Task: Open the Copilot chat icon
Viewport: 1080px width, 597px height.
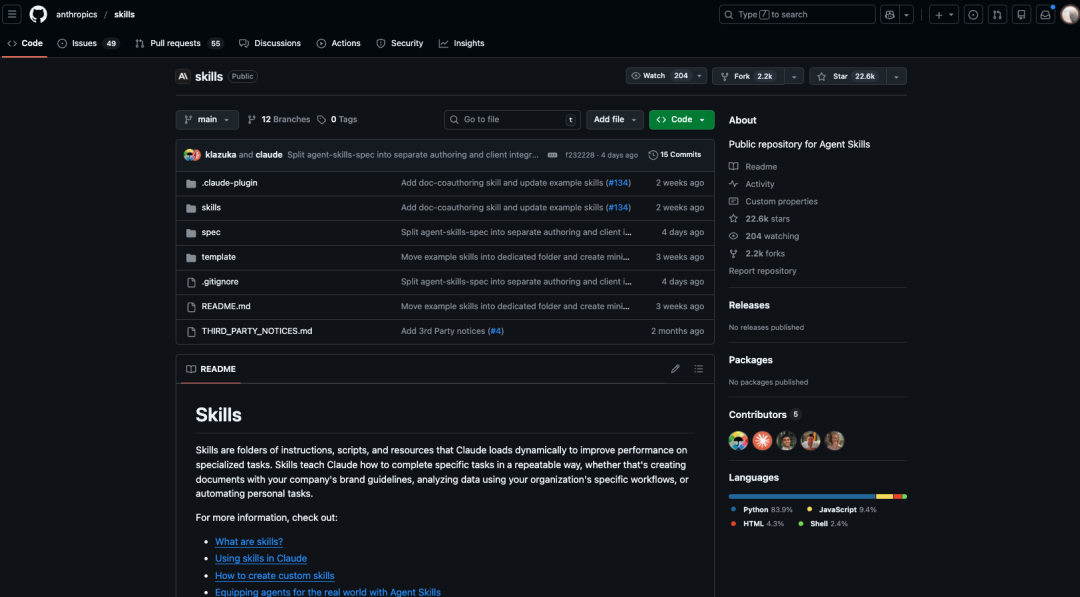Action: click(x=890, y=14)
